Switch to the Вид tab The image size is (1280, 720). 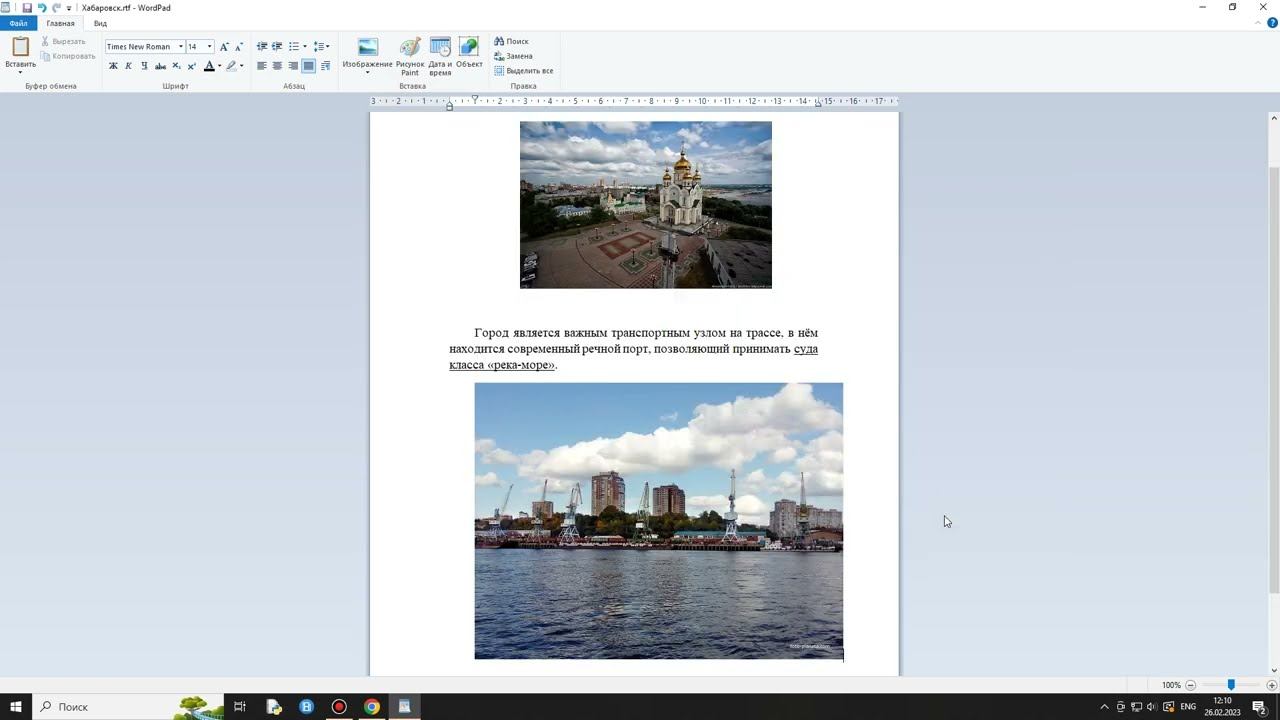click(x=100, y=23)
